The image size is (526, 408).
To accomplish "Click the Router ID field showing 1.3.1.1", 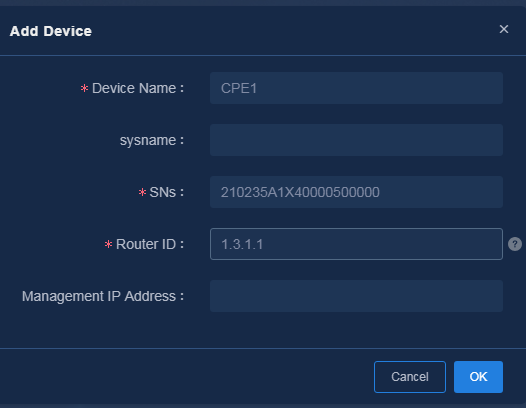I will (356, 244).
